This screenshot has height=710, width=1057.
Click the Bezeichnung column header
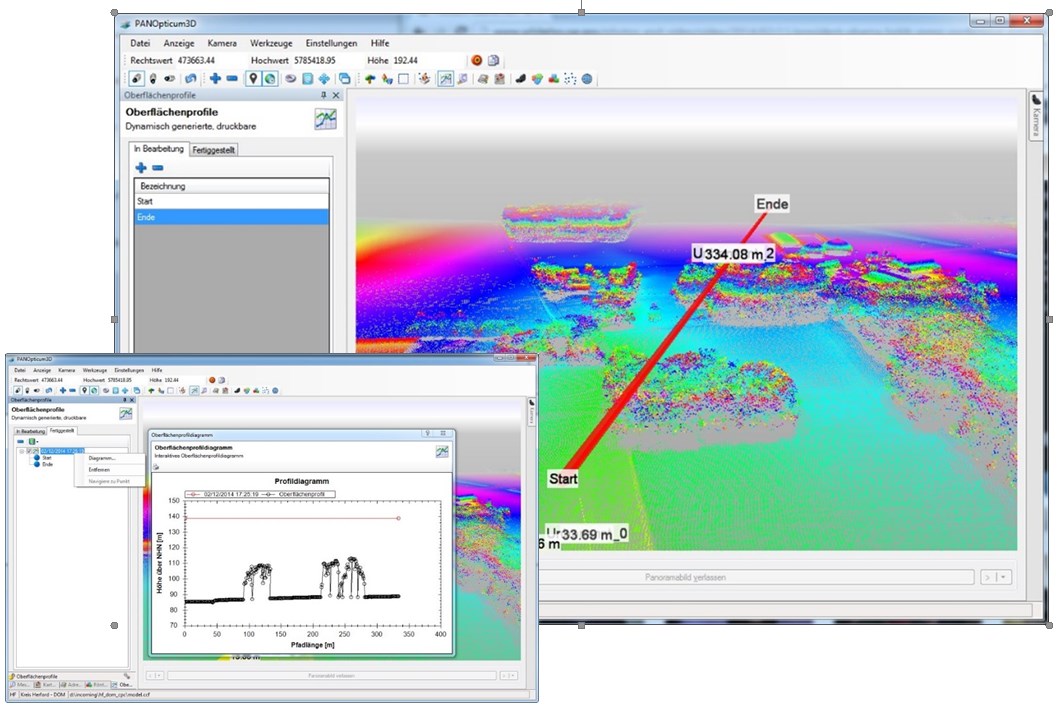232,186
